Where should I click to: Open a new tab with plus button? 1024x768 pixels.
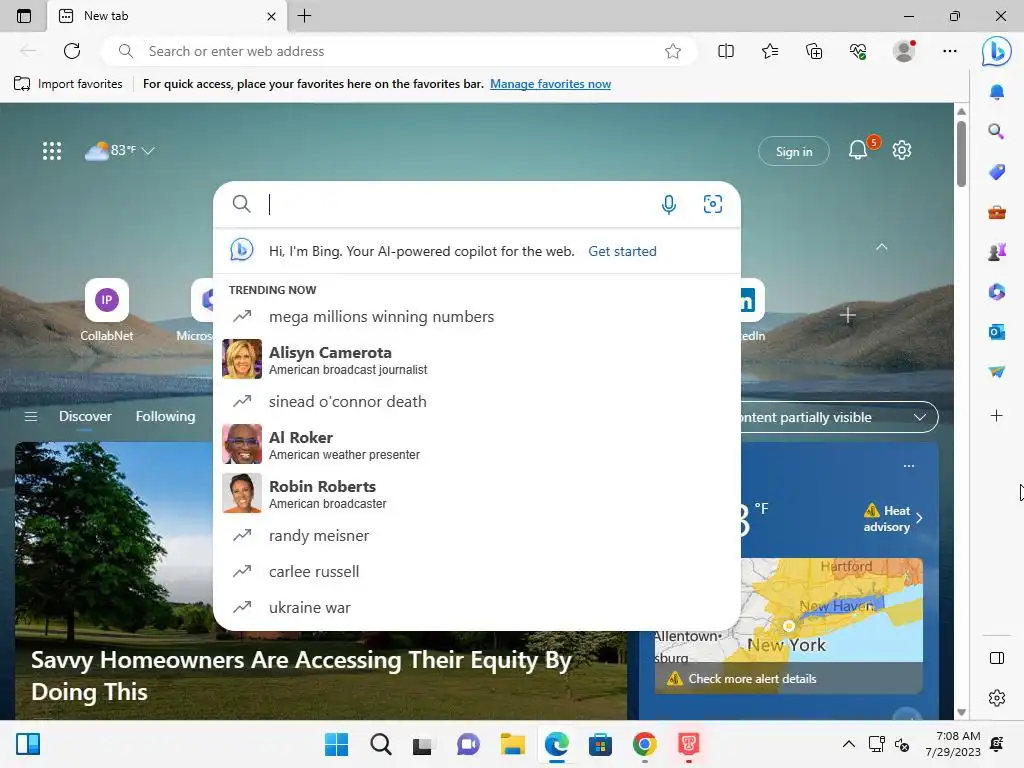pyautogui.click(x=304, y=16)
